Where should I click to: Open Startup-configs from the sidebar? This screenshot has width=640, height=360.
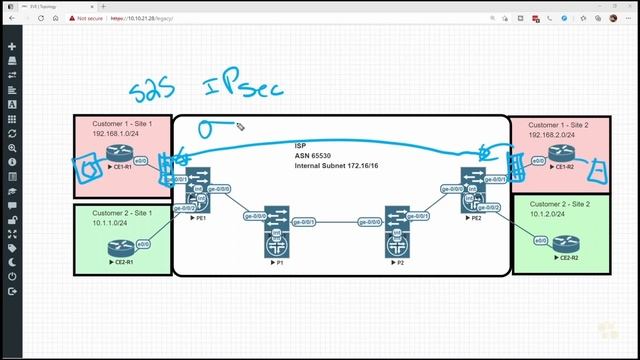click(12, 90)
